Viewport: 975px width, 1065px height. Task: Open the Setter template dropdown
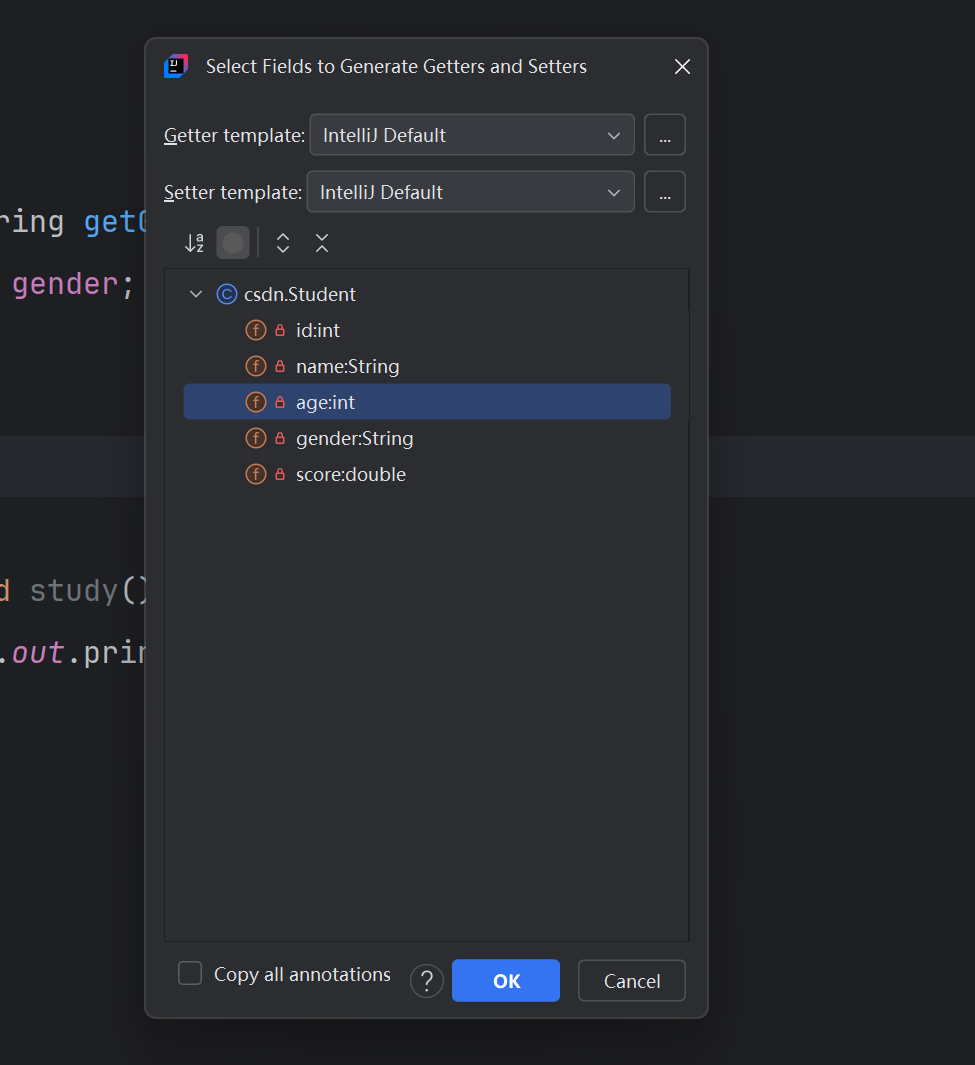(x=471, y=192)
